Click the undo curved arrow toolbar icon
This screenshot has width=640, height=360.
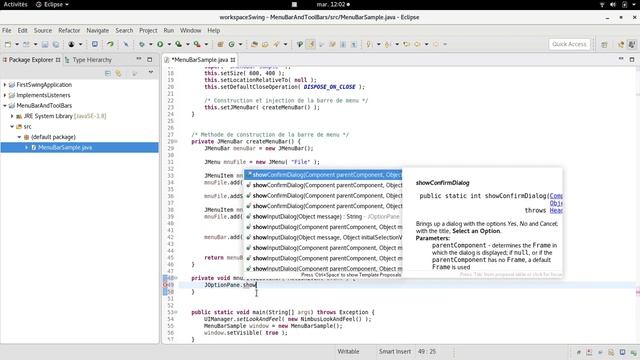(110, 44)
